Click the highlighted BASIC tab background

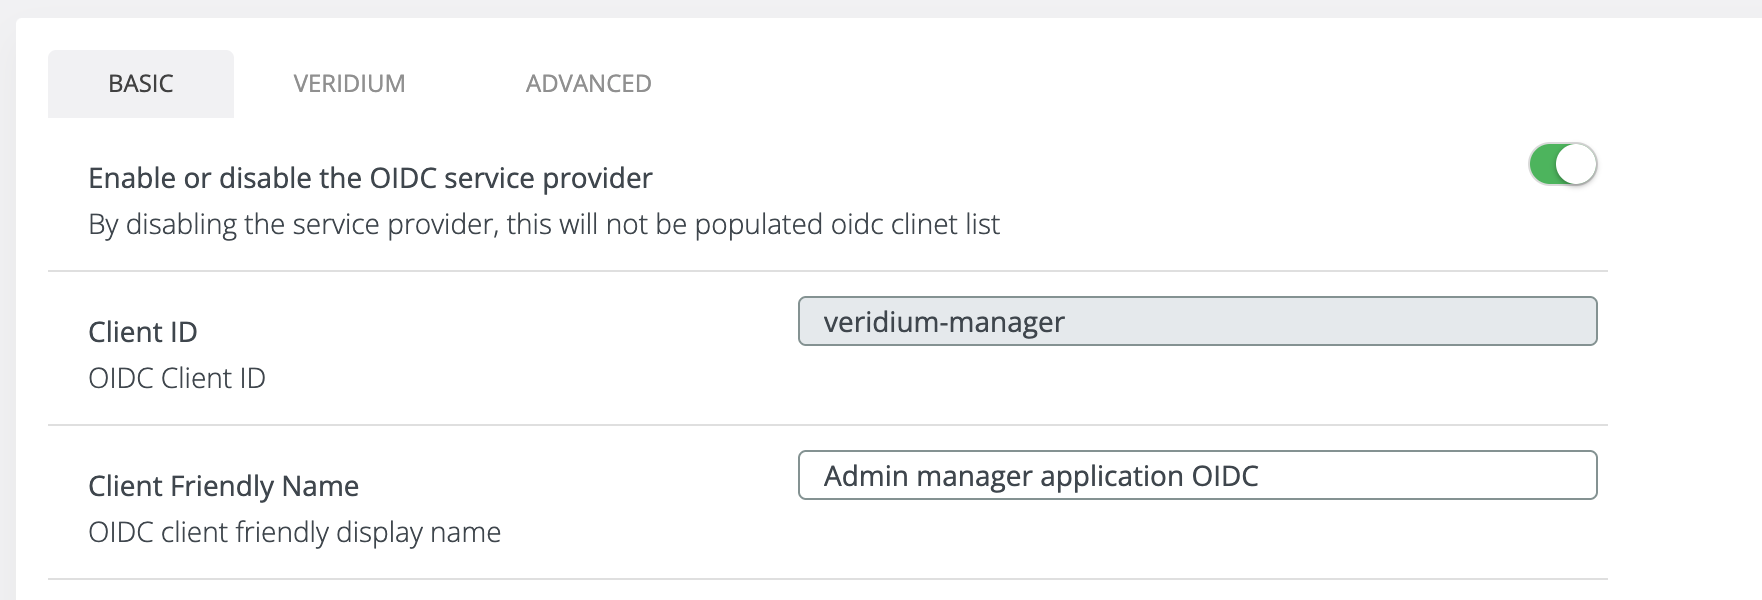139,84
